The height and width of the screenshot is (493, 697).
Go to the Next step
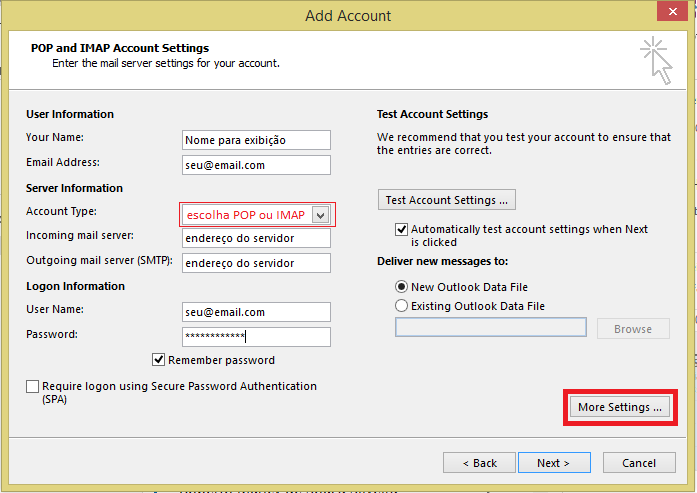click(x=553, y=463)
